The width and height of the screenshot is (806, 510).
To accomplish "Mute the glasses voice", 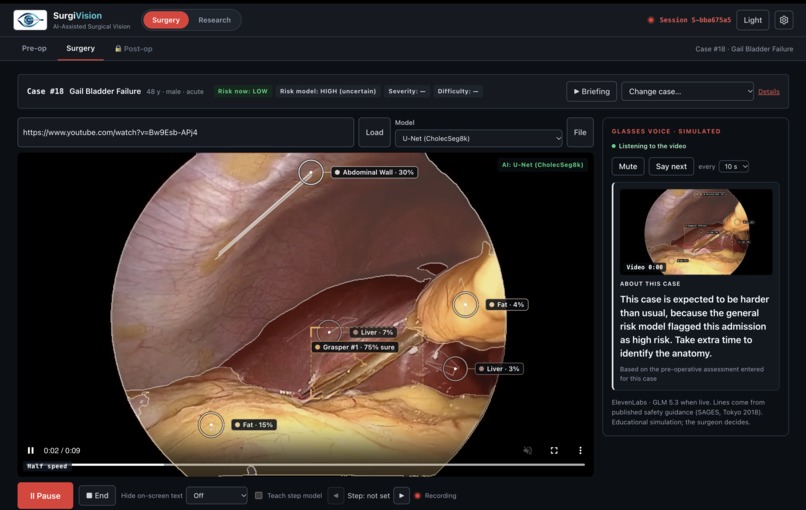I will coord(628,167).
